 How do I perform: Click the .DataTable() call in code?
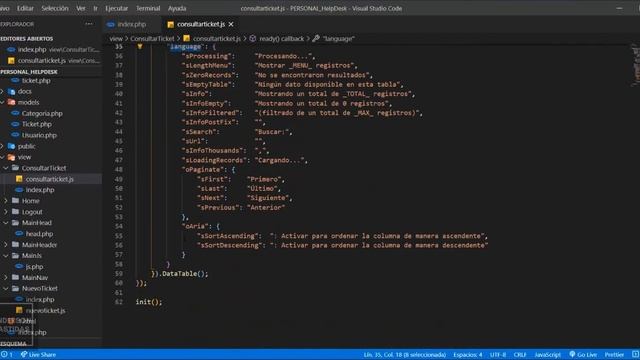(183, 274)
